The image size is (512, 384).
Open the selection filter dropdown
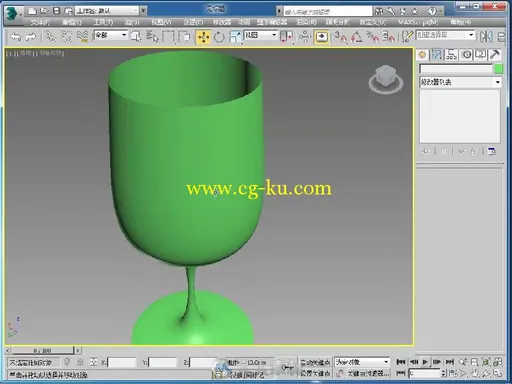click(x=111, y=35)
